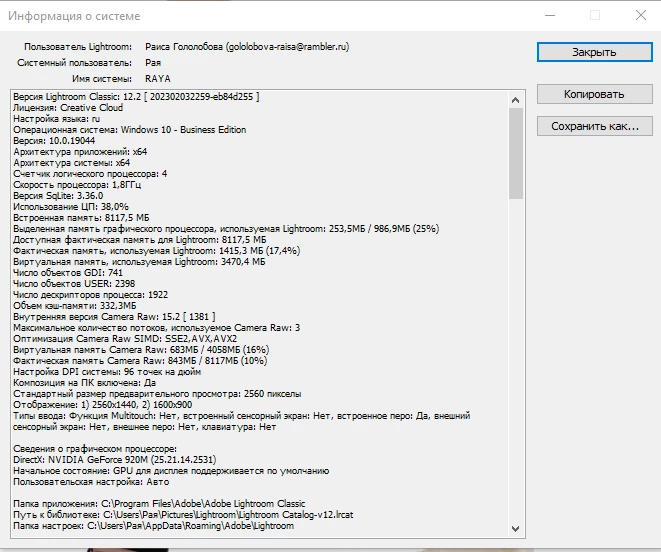Click the Максимальное количество потоков line
This screenshot has height=552, width=661.
157,327
